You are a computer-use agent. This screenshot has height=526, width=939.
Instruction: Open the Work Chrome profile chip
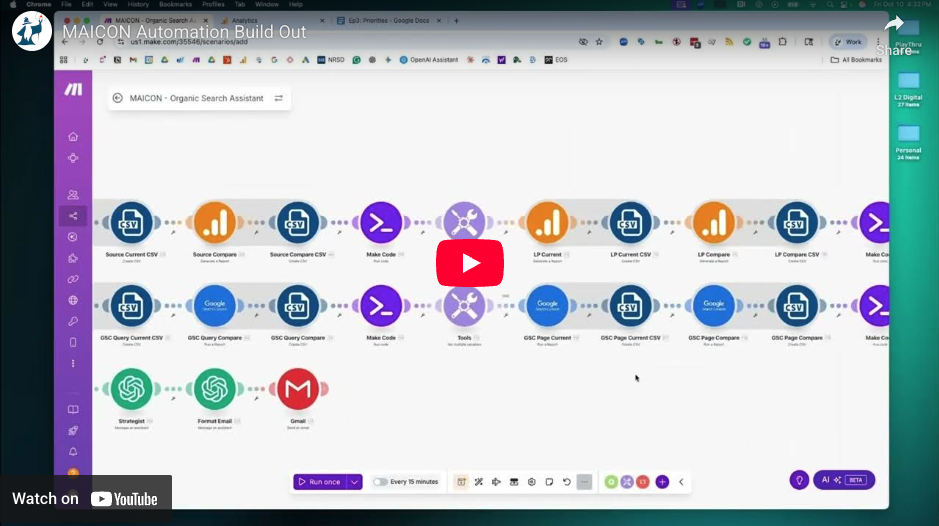tap(848, 42)
